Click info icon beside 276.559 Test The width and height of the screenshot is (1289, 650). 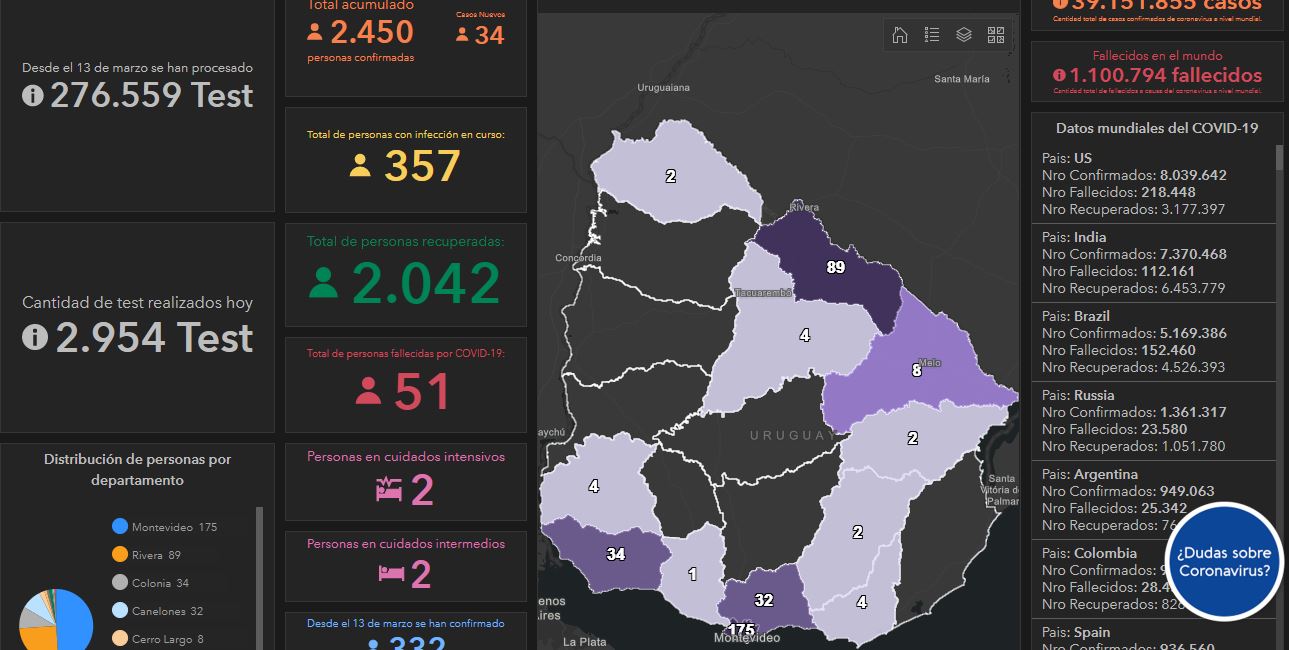33,96
